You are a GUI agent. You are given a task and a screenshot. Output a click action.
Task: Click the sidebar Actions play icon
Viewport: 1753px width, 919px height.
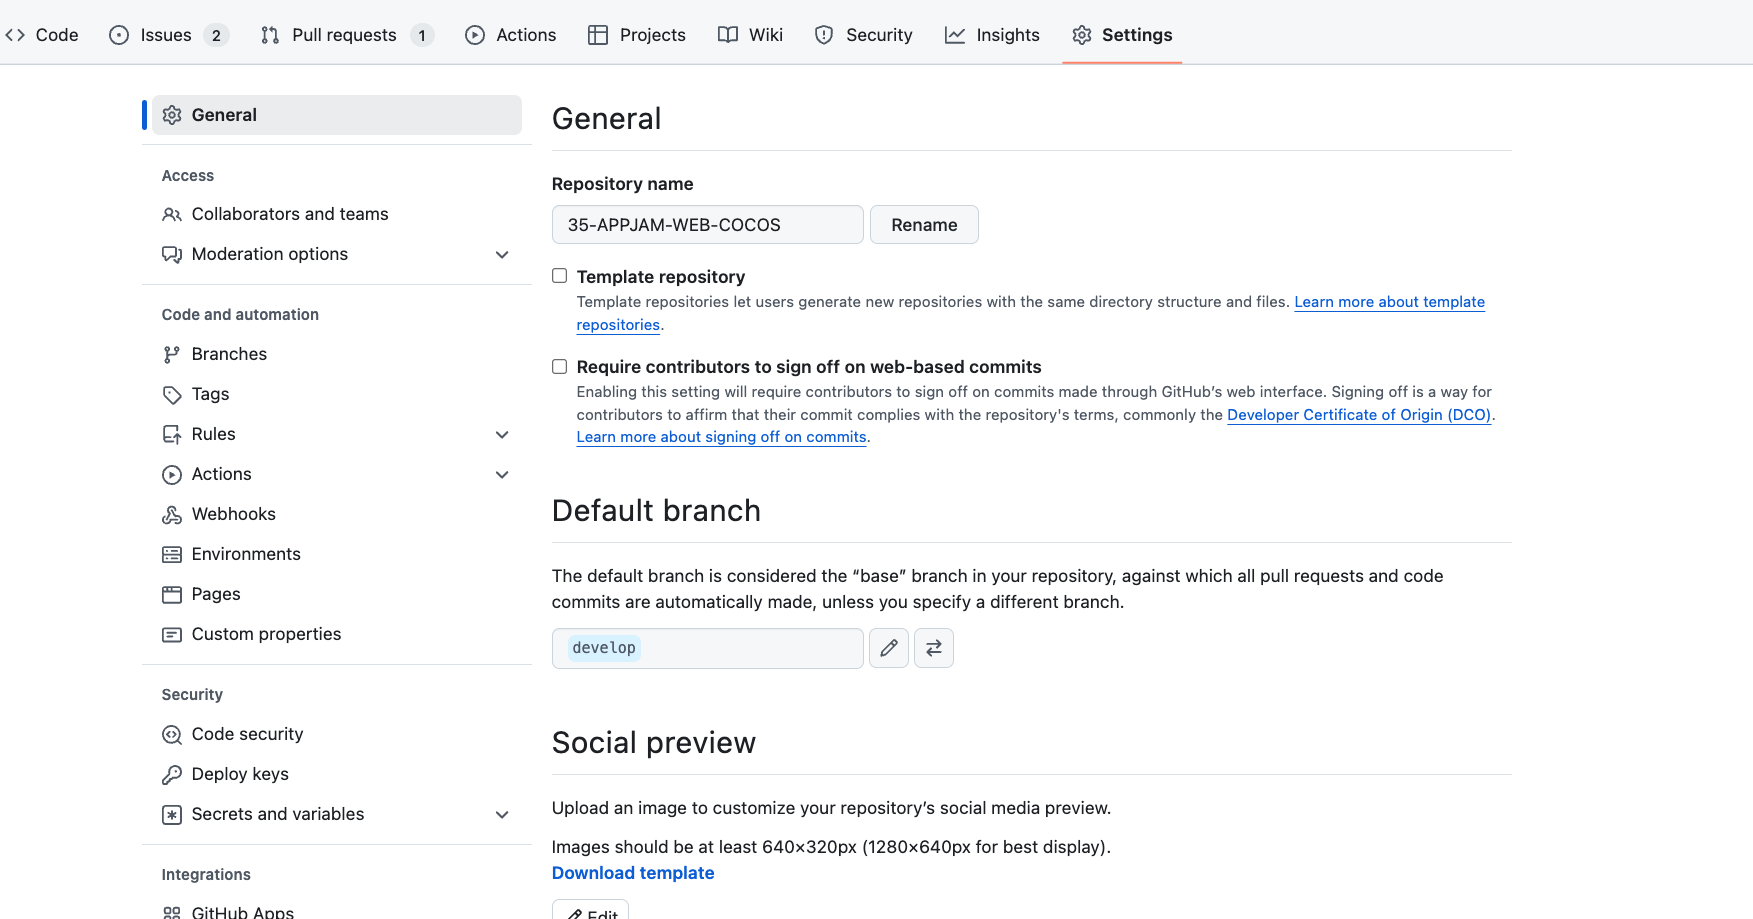[x=172, y=474]
